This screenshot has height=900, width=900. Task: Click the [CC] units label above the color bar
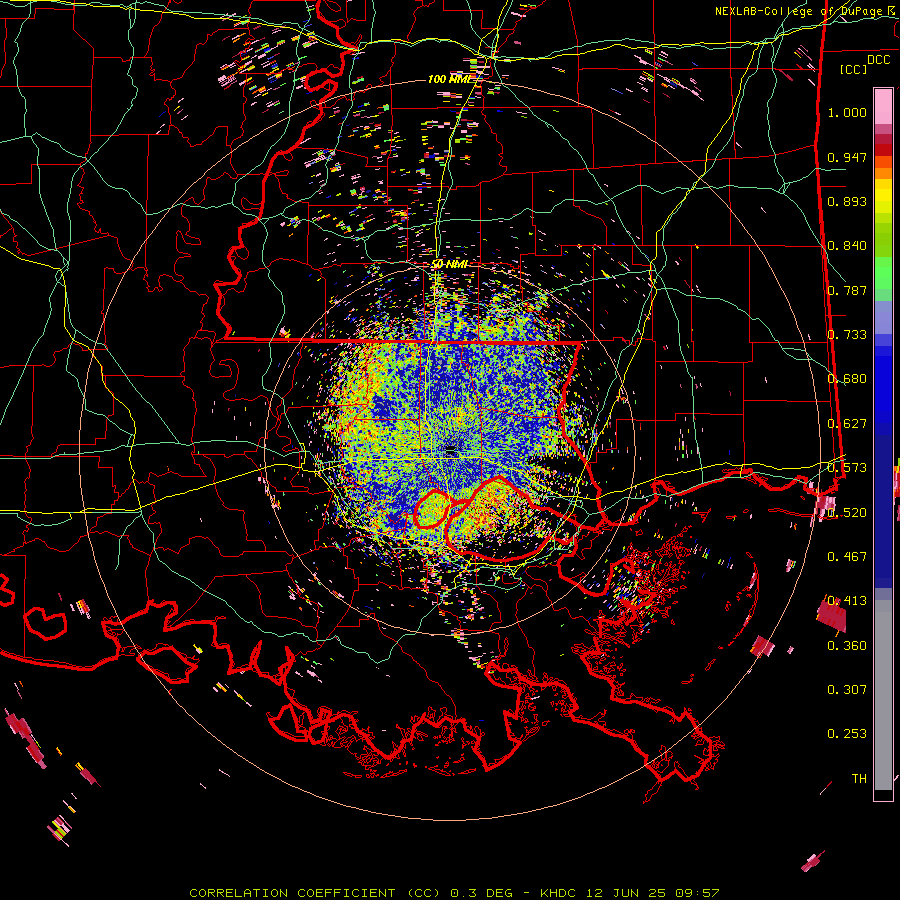[853, 69]
